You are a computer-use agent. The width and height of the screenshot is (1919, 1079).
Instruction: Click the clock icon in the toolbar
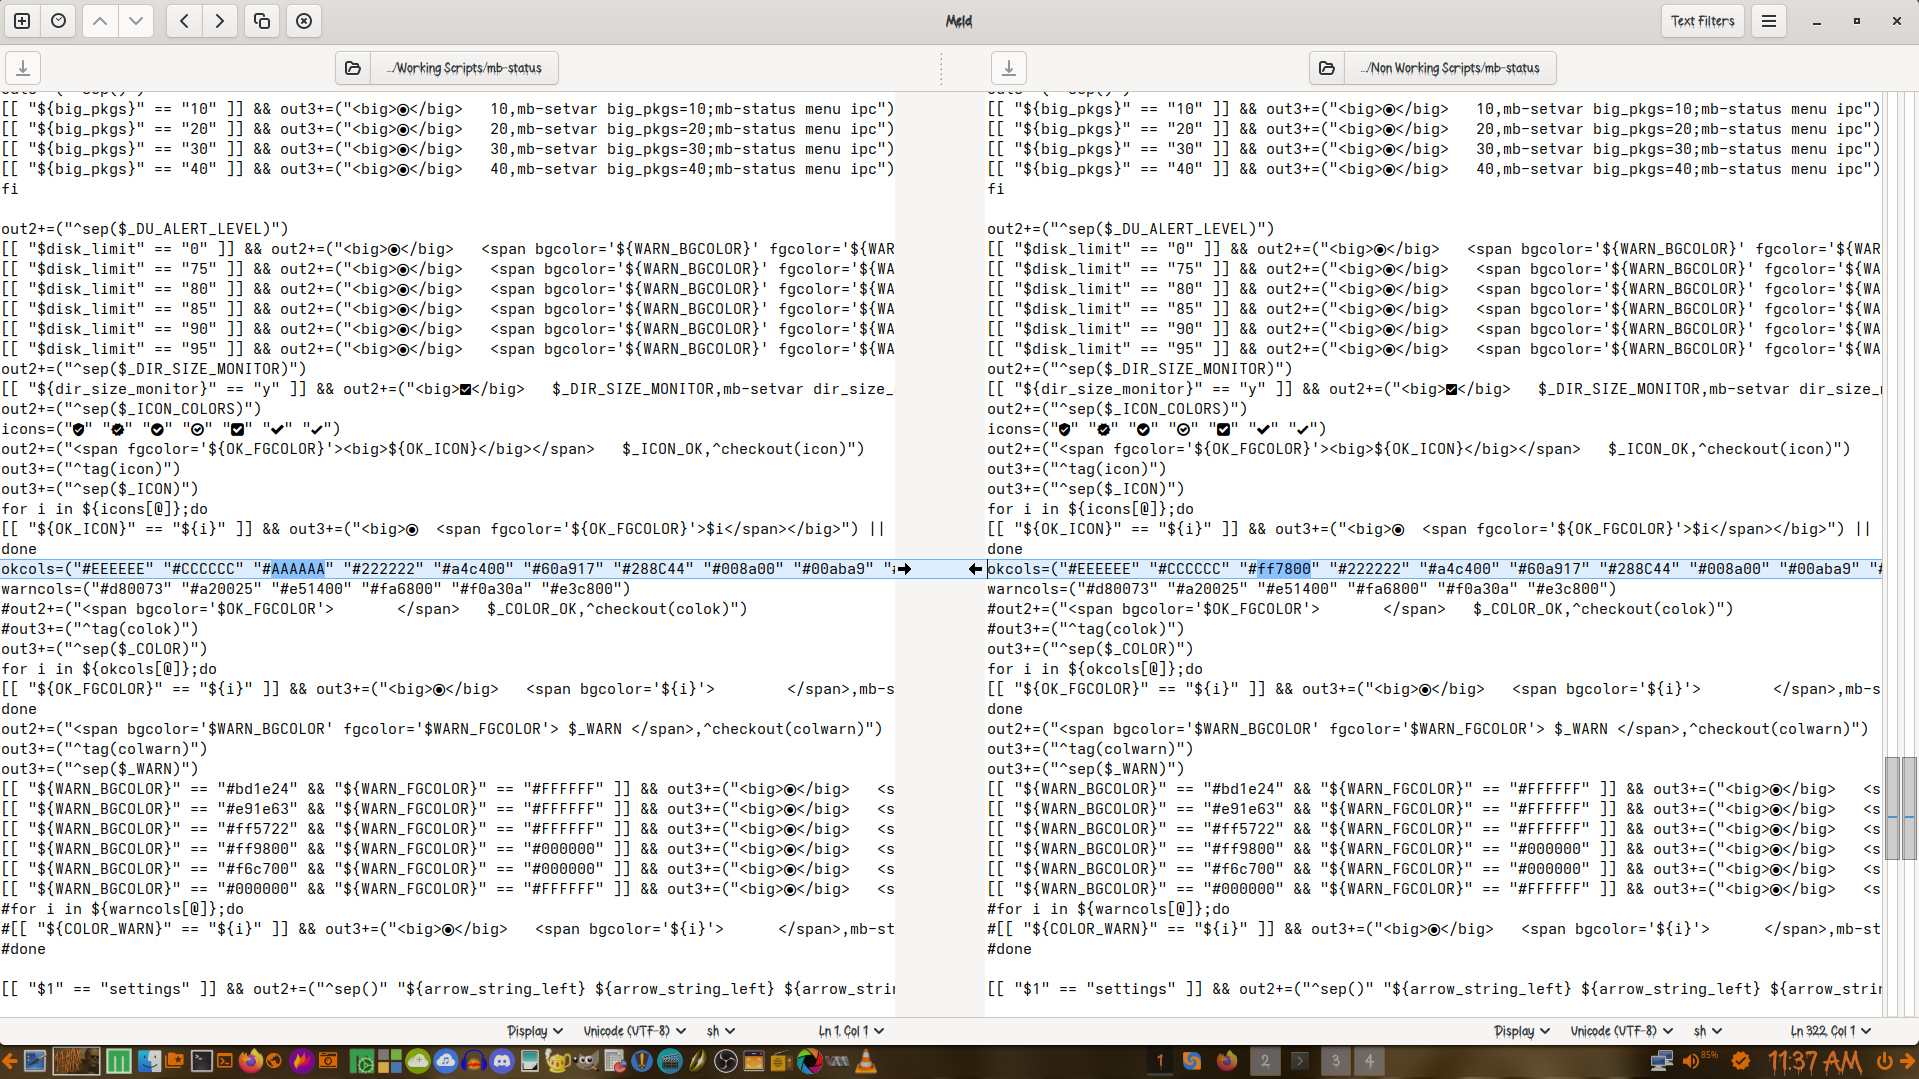(59, 21)
